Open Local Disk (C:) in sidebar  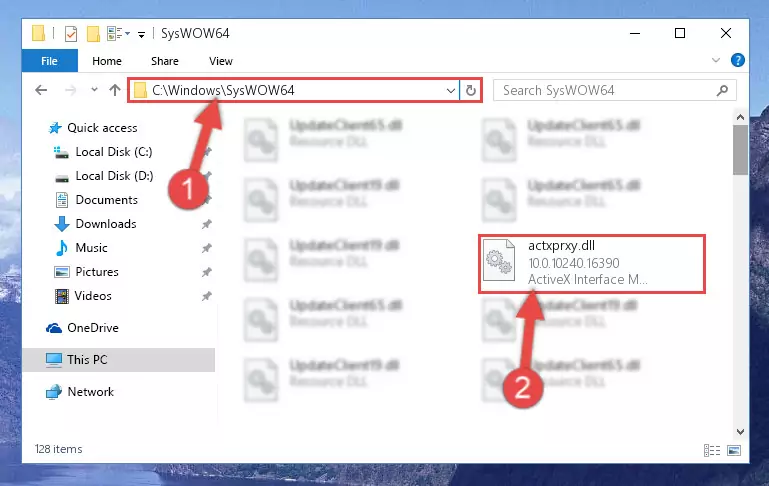[x=114, y=152]
